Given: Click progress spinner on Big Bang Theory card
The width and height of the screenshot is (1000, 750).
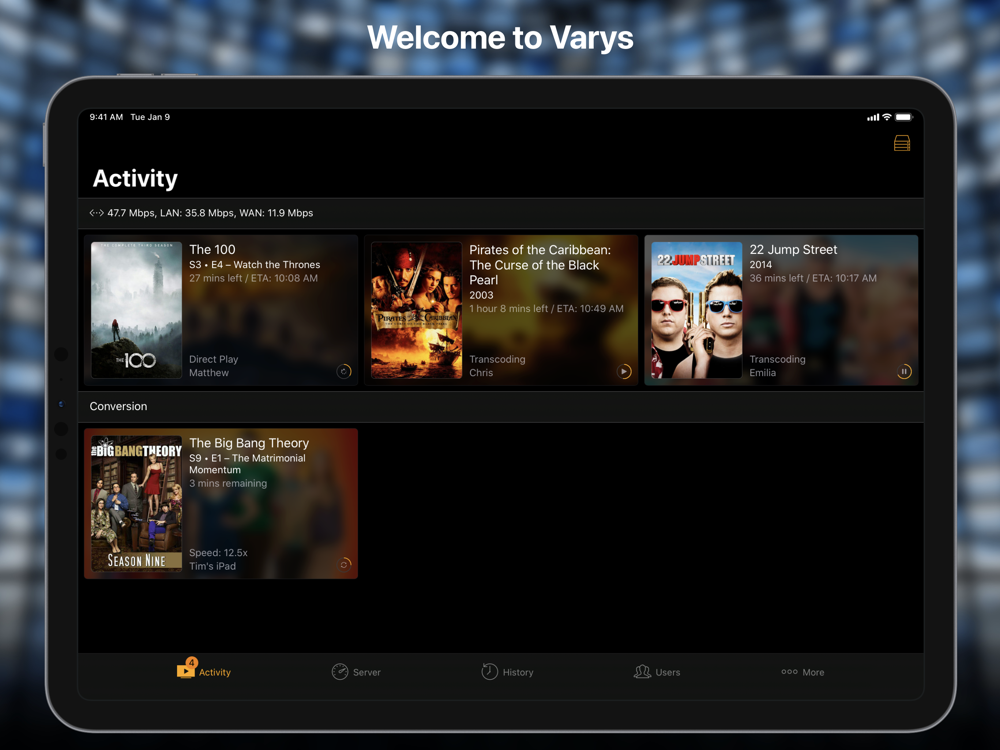Looking at the screenshot, I should coord(344,564).
